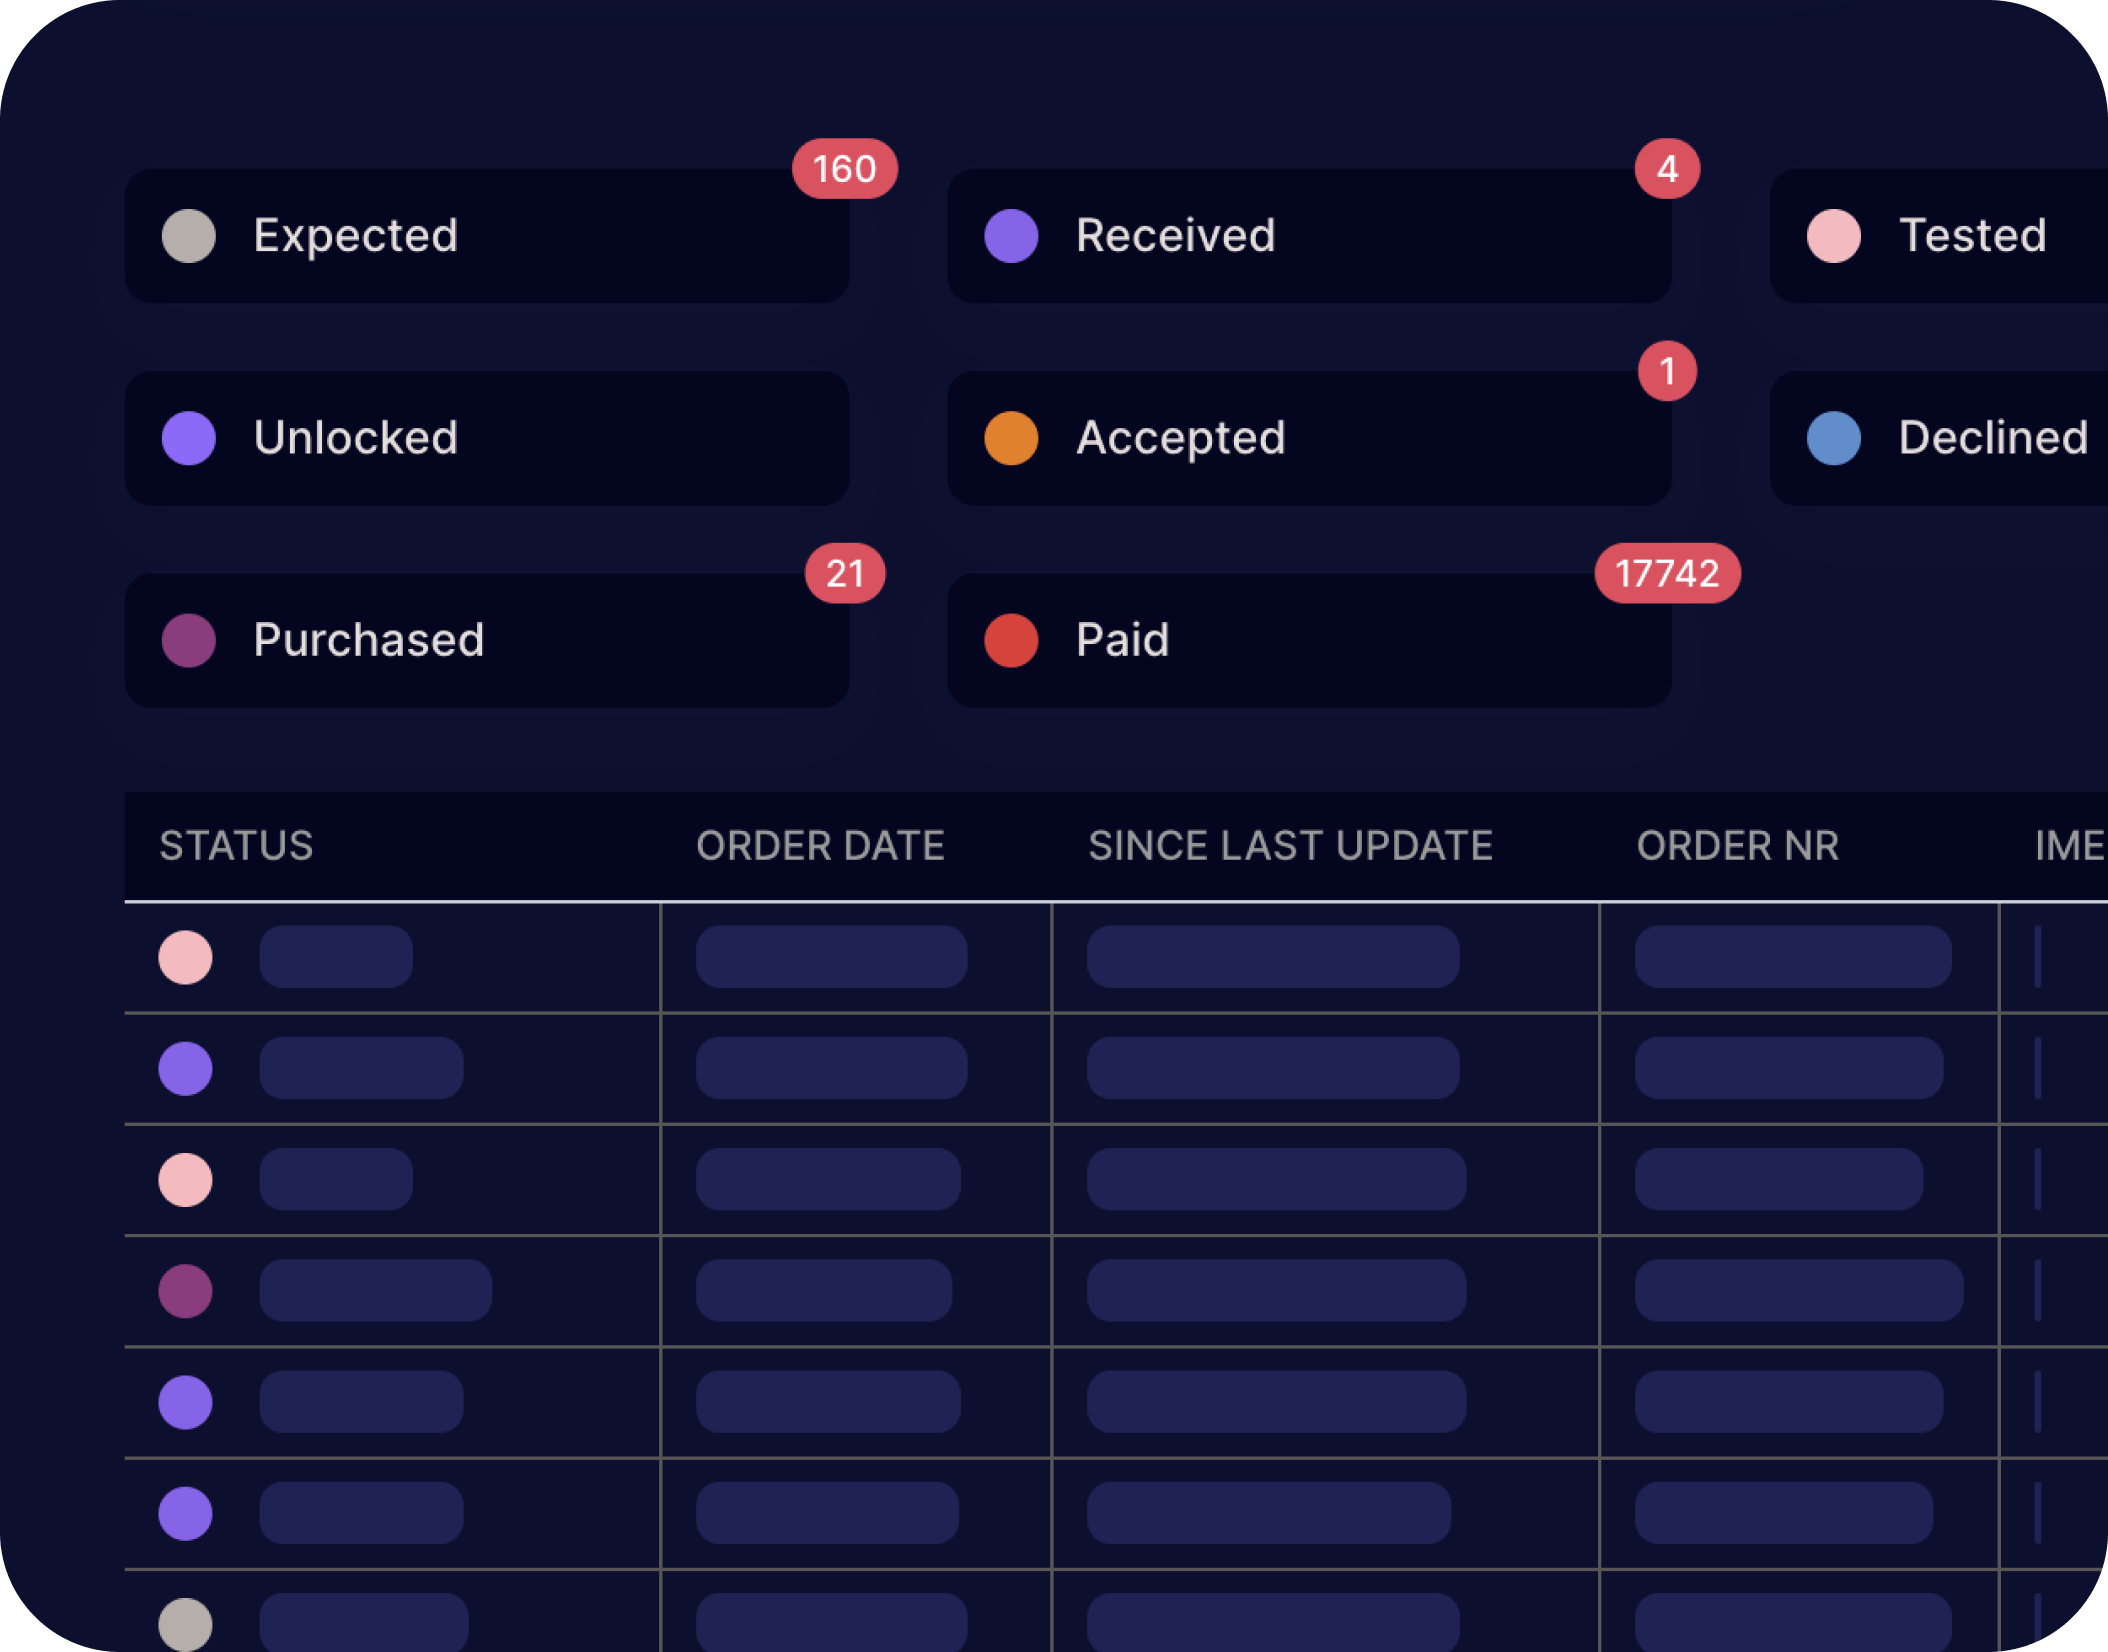Sort by ORDER DATE column header
The image size is (2108, 1652).
point(820,846)
